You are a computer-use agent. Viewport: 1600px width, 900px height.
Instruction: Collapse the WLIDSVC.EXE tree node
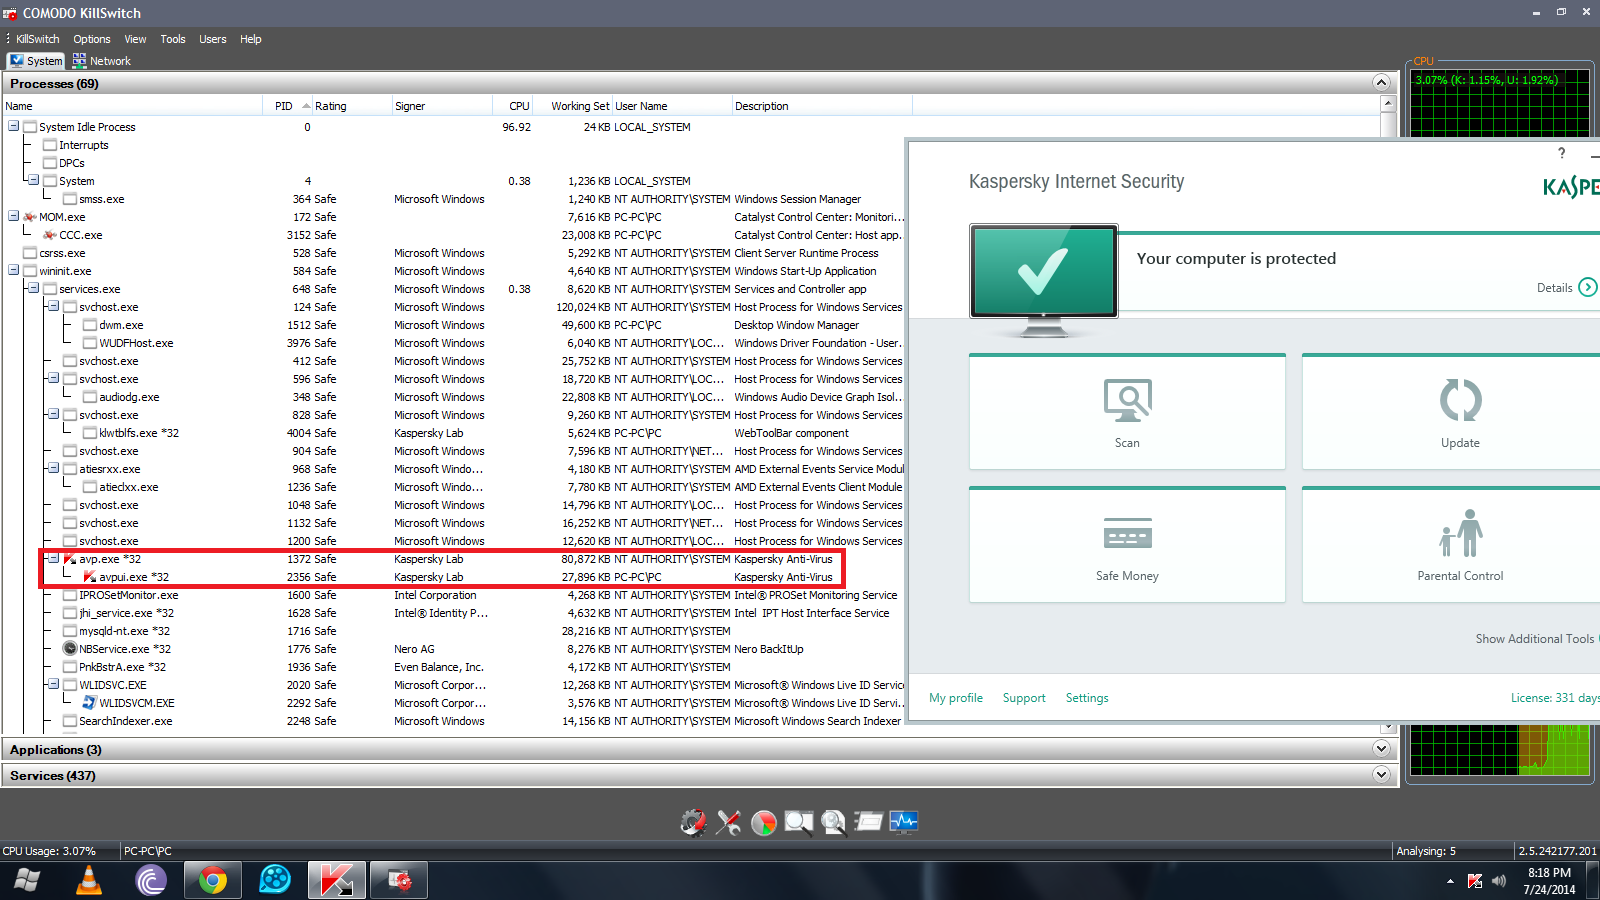[x=54, y=685]
